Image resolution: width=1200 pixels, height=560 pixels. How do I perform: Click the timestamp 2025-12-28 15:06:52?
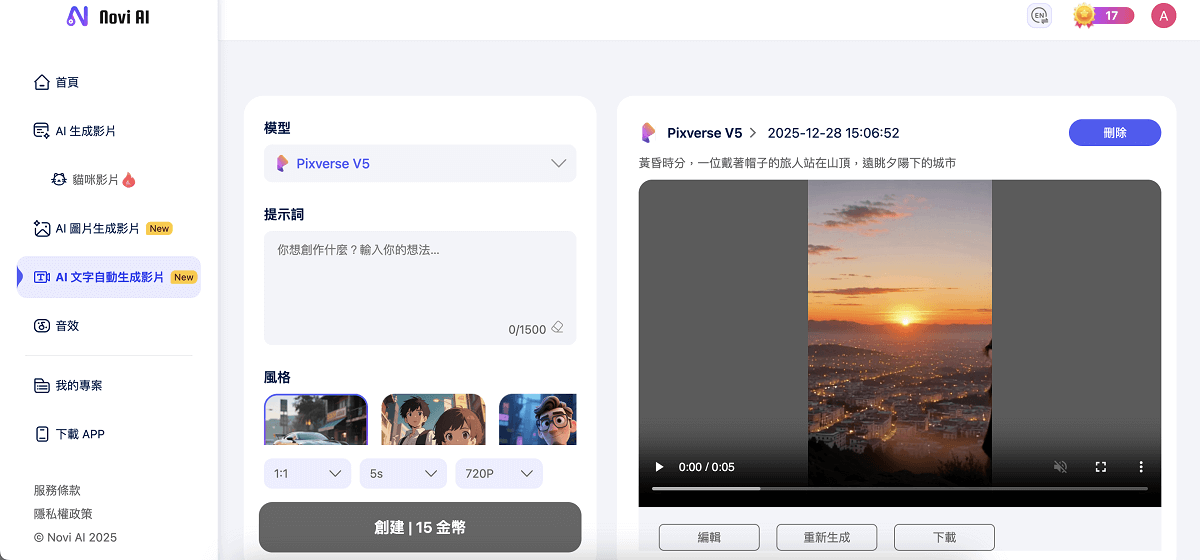pyautogui.click(x=833, y=133)
